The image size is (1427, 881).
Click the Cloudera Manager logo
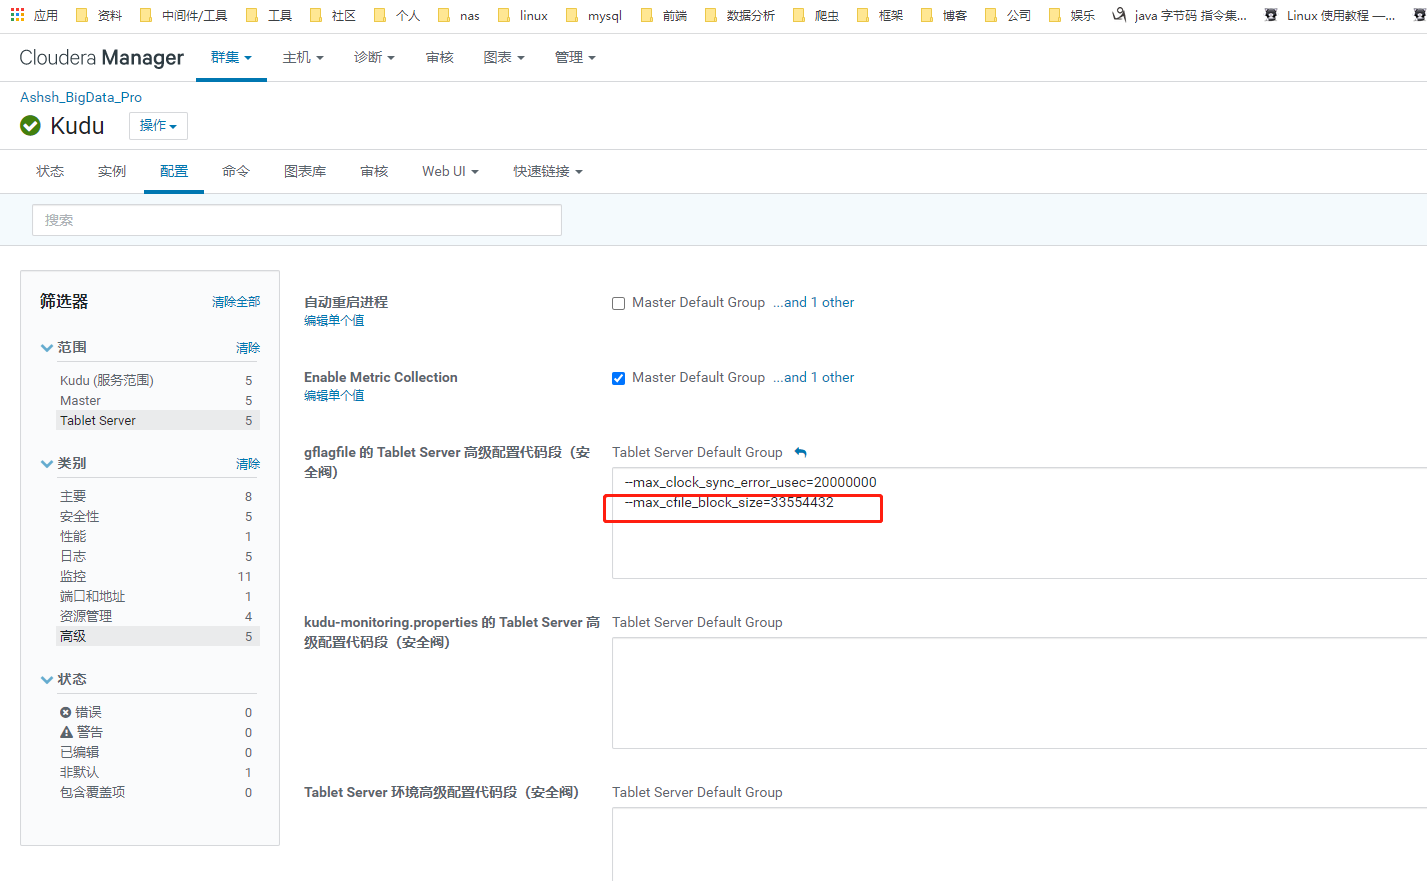tap(101, 57)
